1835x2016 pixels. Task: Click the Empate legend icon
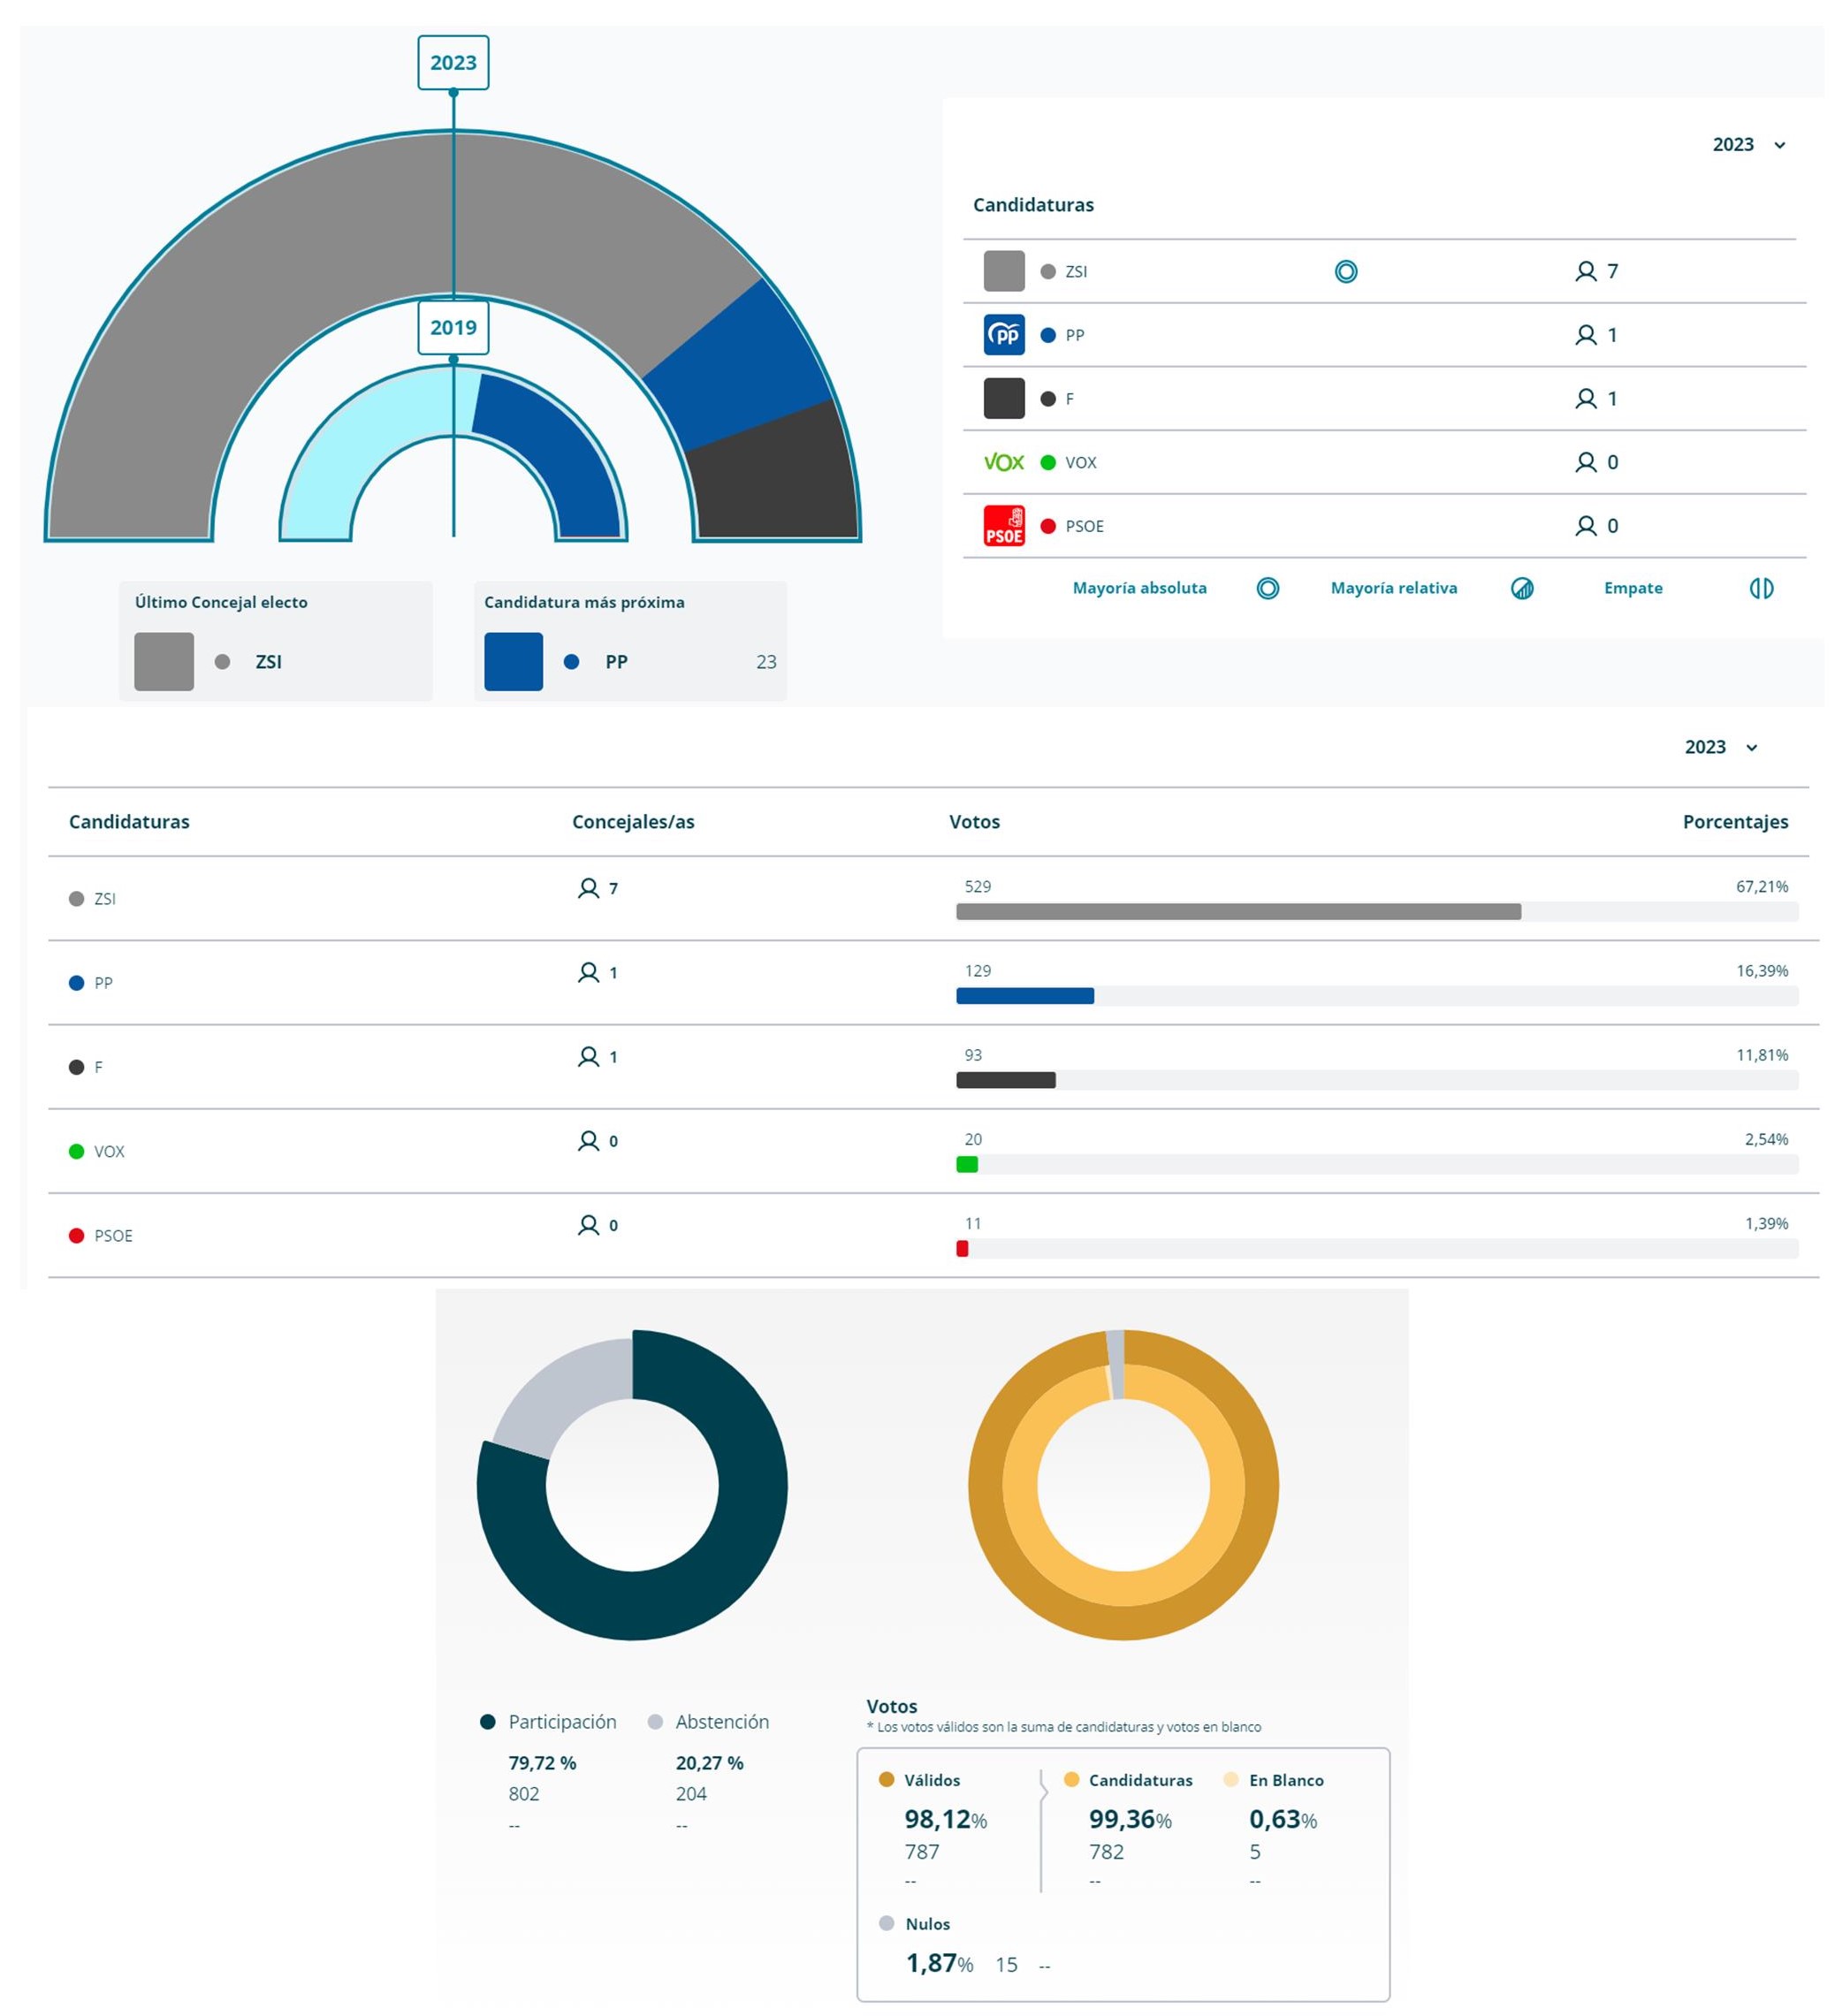tap(1760, 588)
